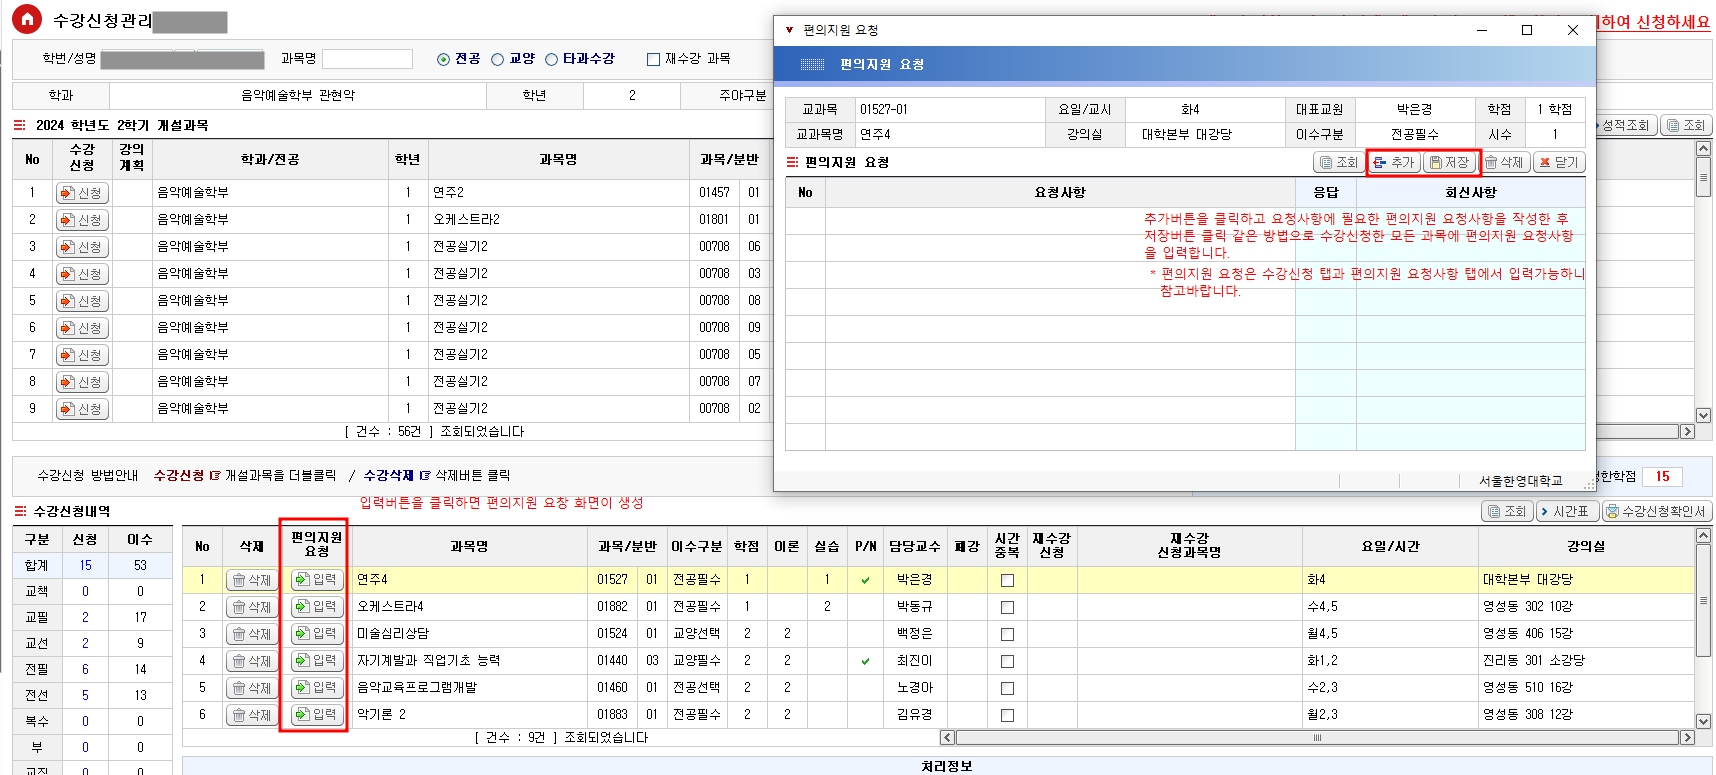Image resolution: width=1716 pixels, height=775 pixels.
Task: Click 01457 course code cell
Action: point(714,193)
